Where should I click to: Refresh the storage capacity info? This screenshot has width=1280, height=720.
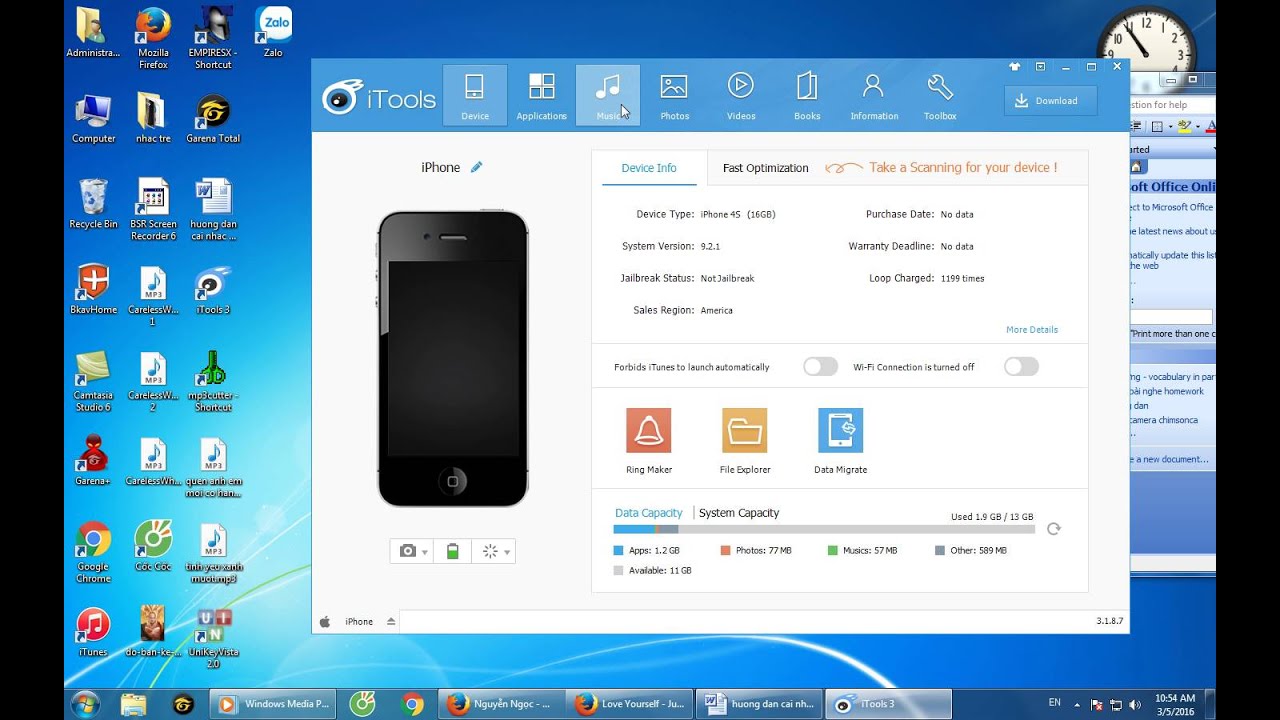[1053, 529]
